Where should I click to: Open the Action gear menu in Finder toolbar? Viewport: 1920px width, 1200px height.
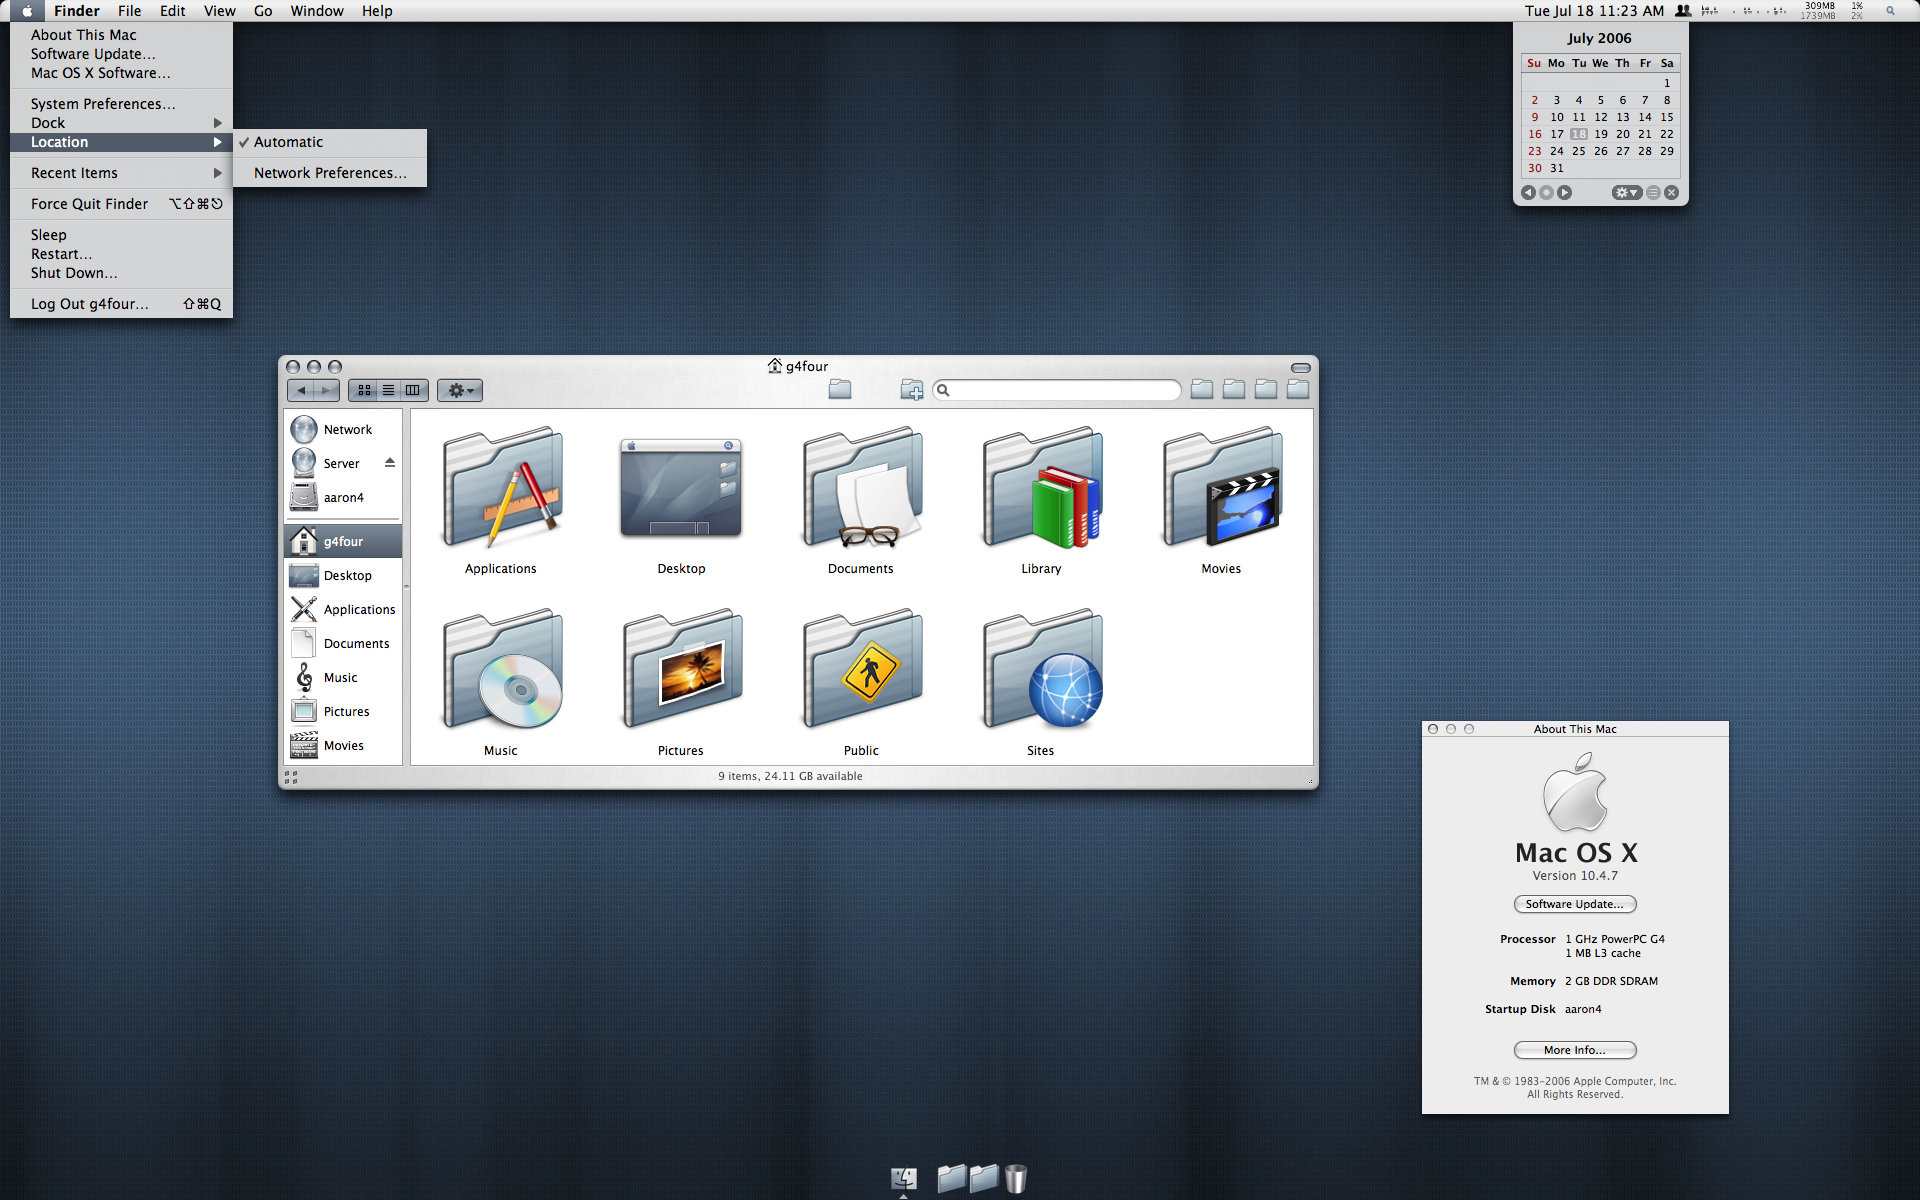460,390
